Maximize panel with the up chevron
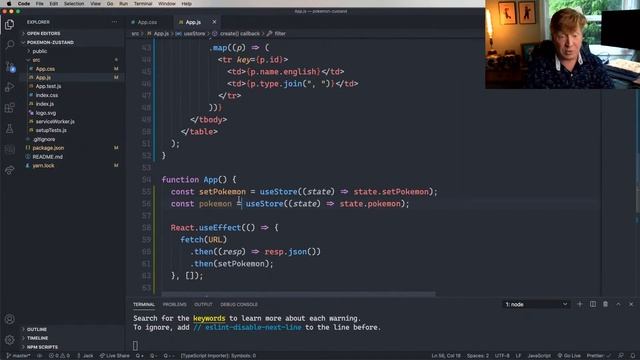 click(x=618, y=304)
